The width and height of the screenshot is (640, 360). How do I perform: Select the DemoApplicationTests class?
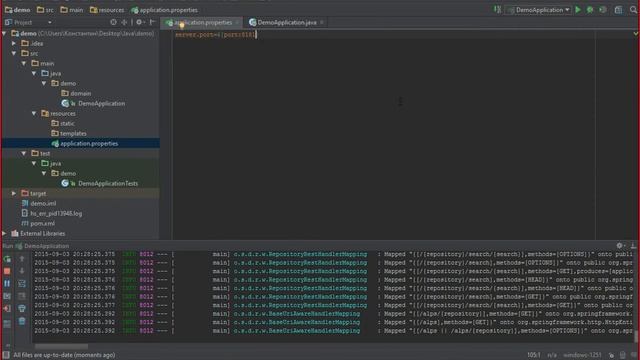[100, 184]
